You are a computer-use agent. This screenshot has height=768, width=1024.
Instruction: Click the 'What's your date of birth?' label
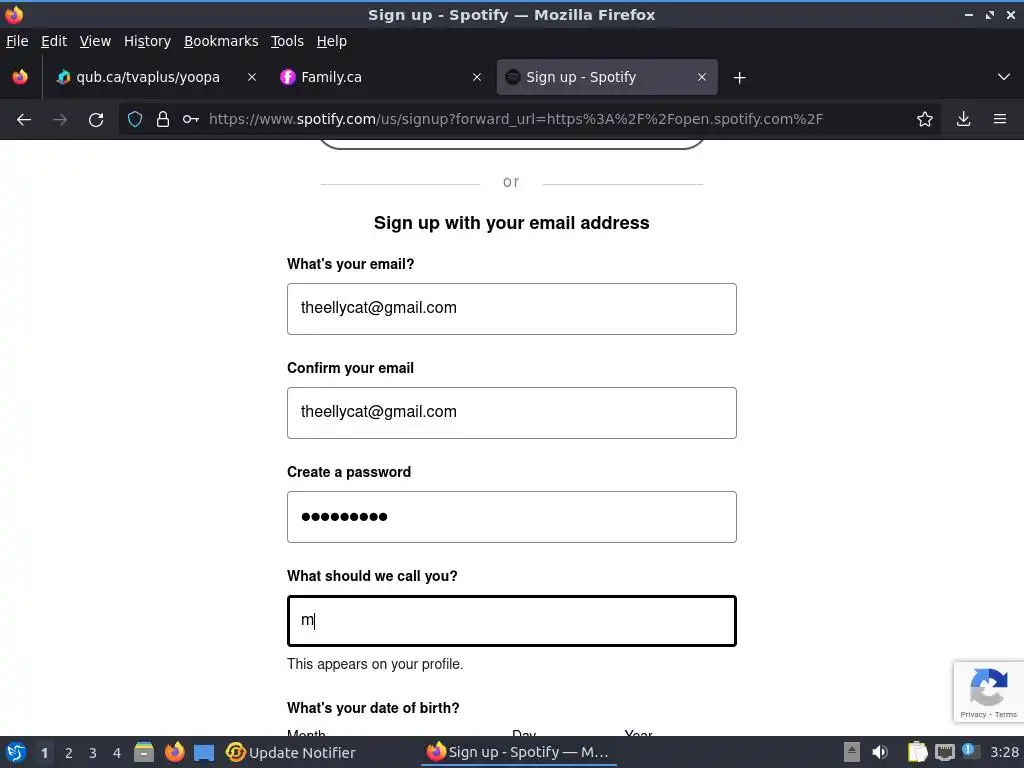pyautogui.click(x=373, y=708)
